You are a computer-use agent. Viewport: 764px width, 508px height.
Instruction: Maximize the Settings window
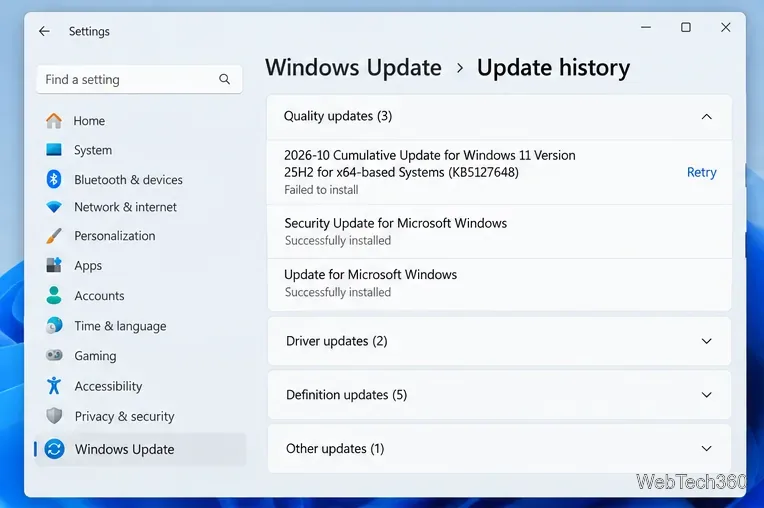[686, 27]
